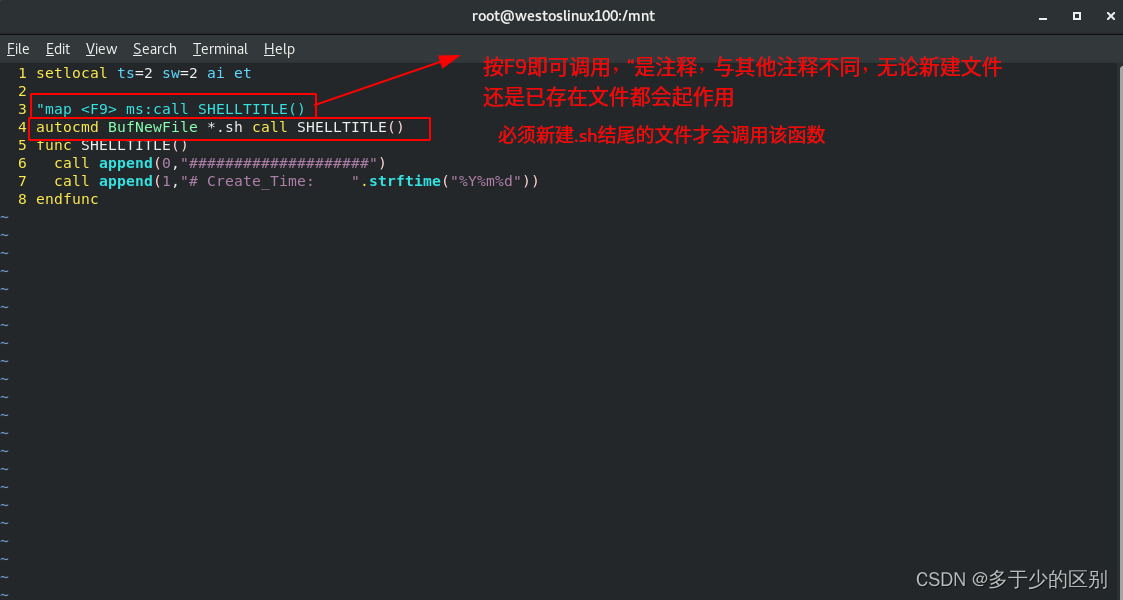Click strftime in line 7

tap(405, 181)
